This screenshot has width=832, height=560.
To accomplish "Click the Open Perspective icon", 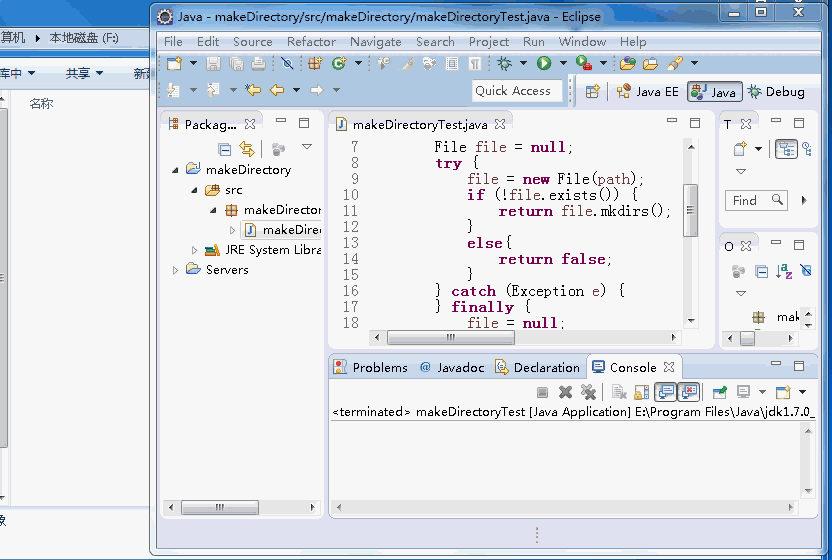I will [x=593, y=91].
